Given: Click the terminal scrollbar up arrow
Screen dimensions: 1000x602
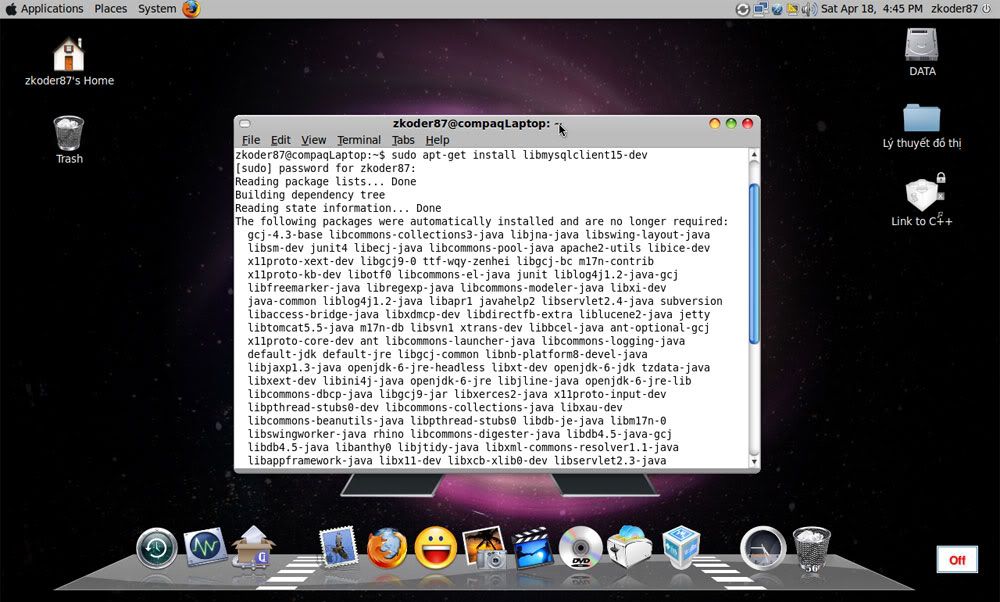Looking at the screenshot, I should click(754, 154).
